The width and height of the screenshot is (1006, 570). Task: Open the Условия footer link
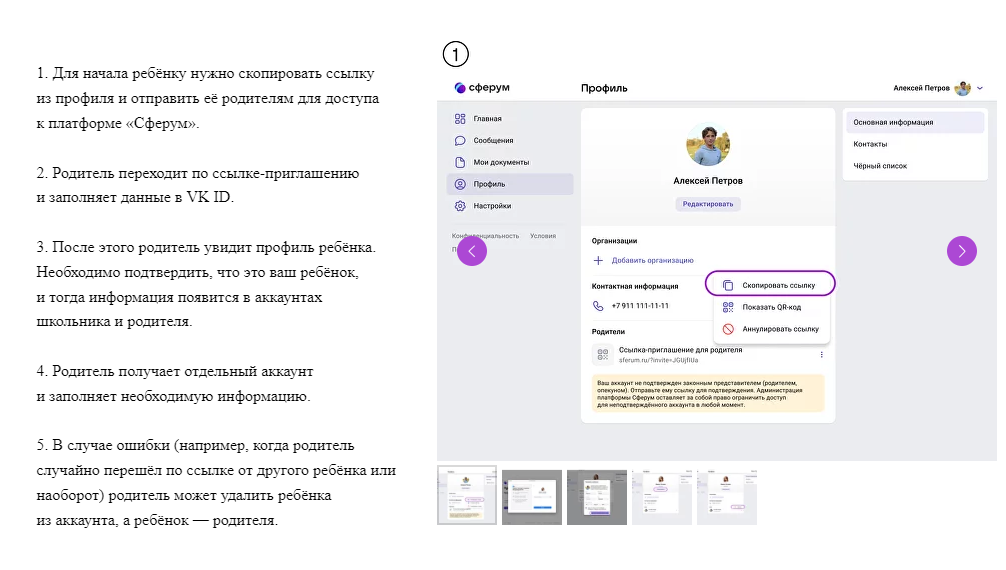point(543,236)
